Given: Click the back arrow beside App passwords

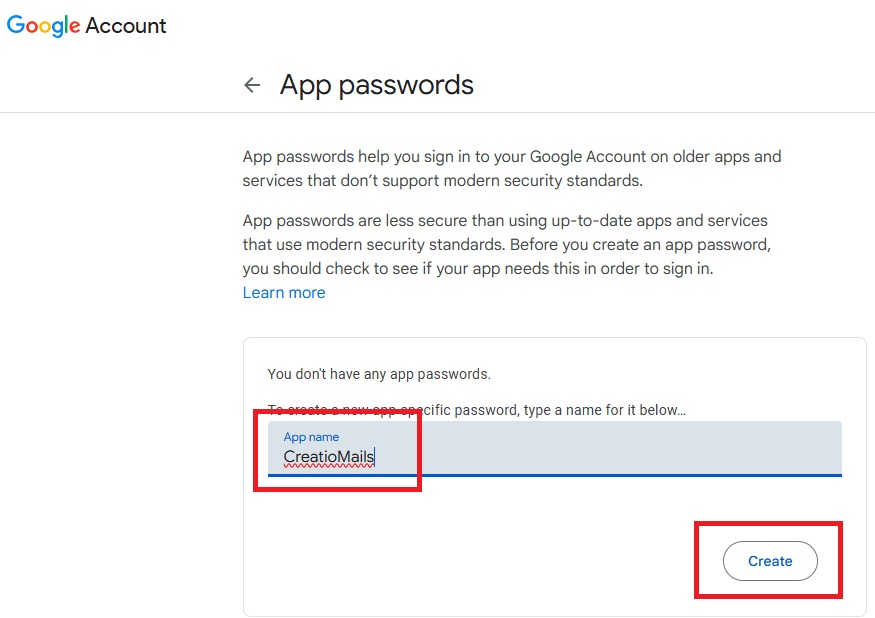Looking at the screenshot, I should click(x=252, y=86).
